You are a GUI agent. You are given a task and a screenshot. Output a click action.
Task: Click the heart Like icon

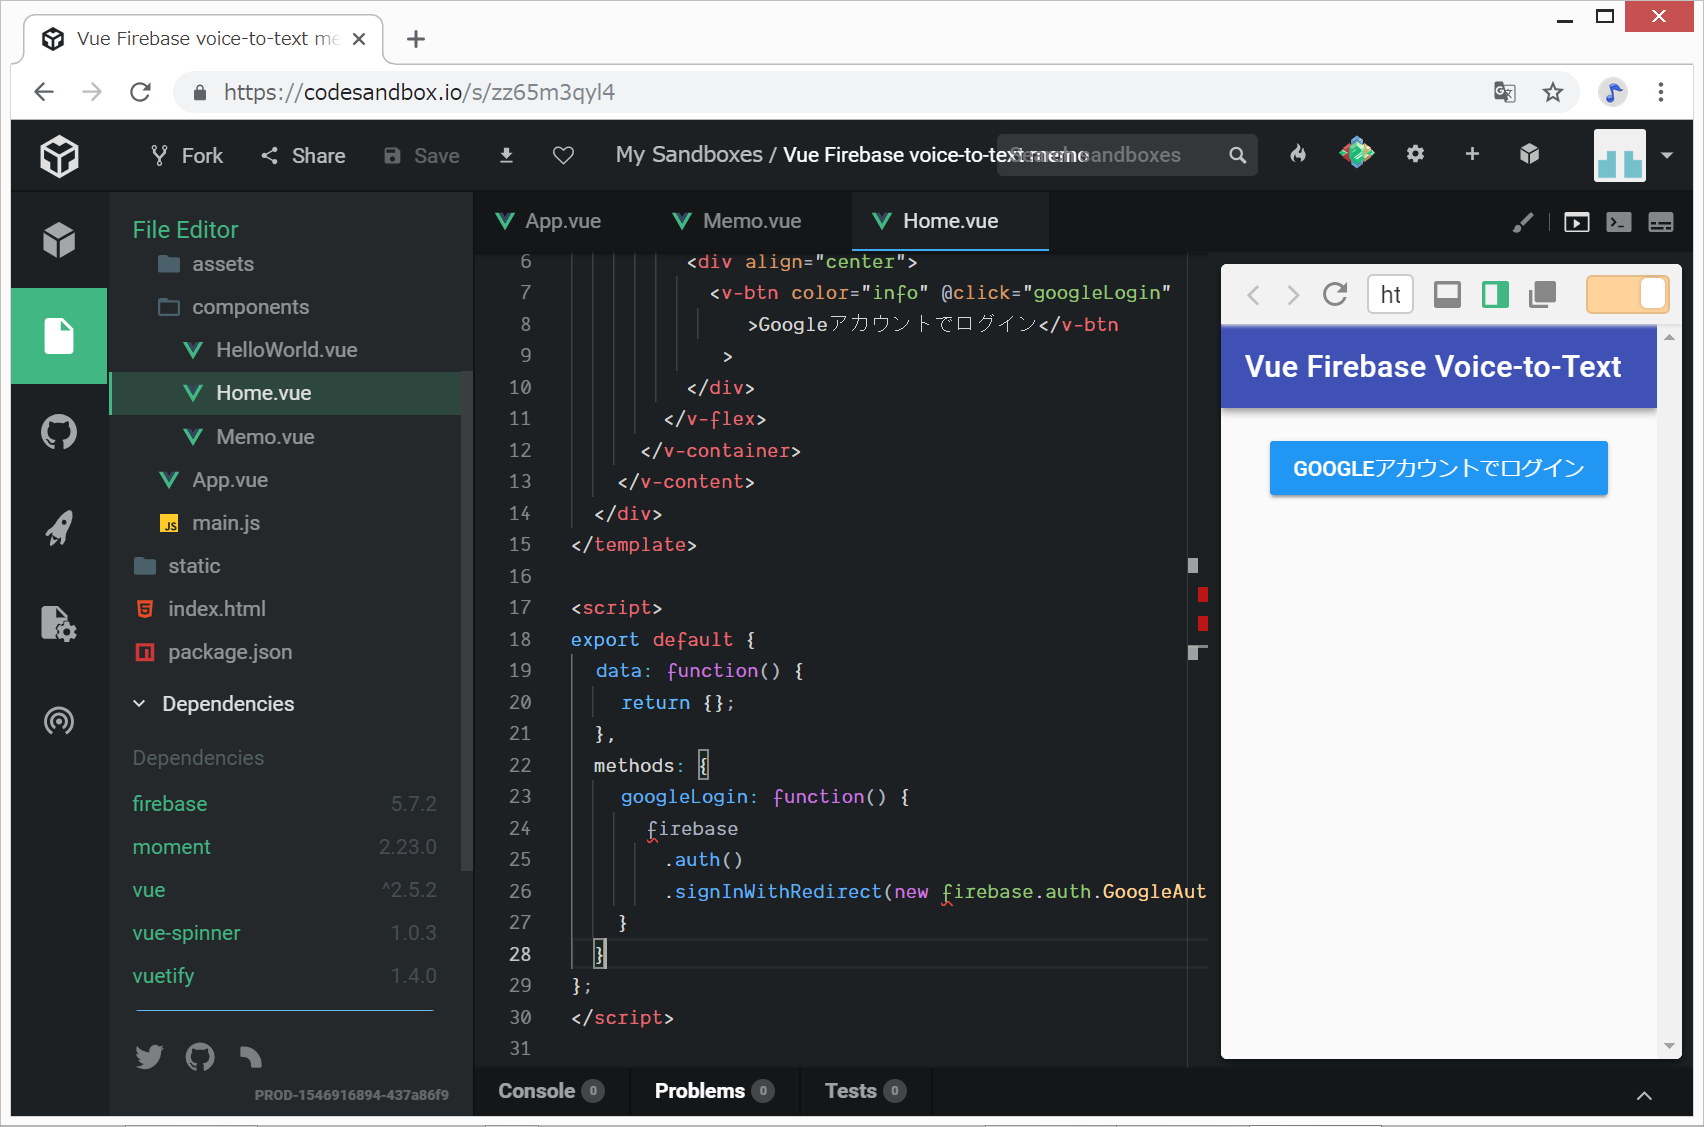(563, 155)
